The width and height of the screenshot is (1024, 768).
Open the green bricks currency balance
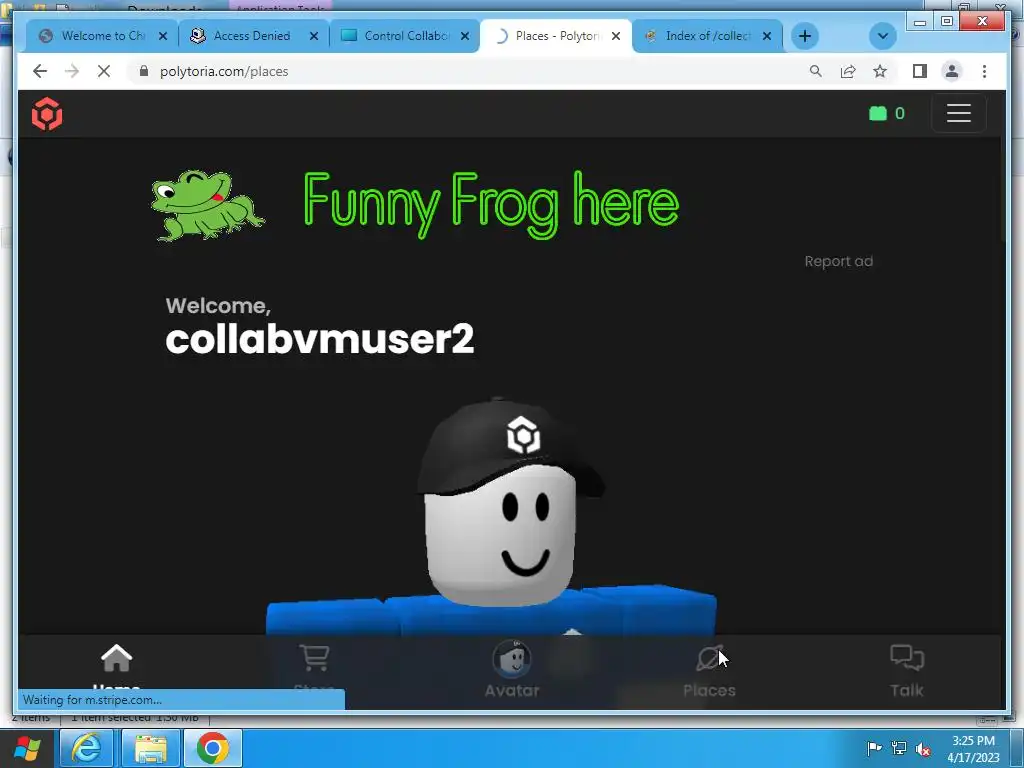tap(886, 114)
